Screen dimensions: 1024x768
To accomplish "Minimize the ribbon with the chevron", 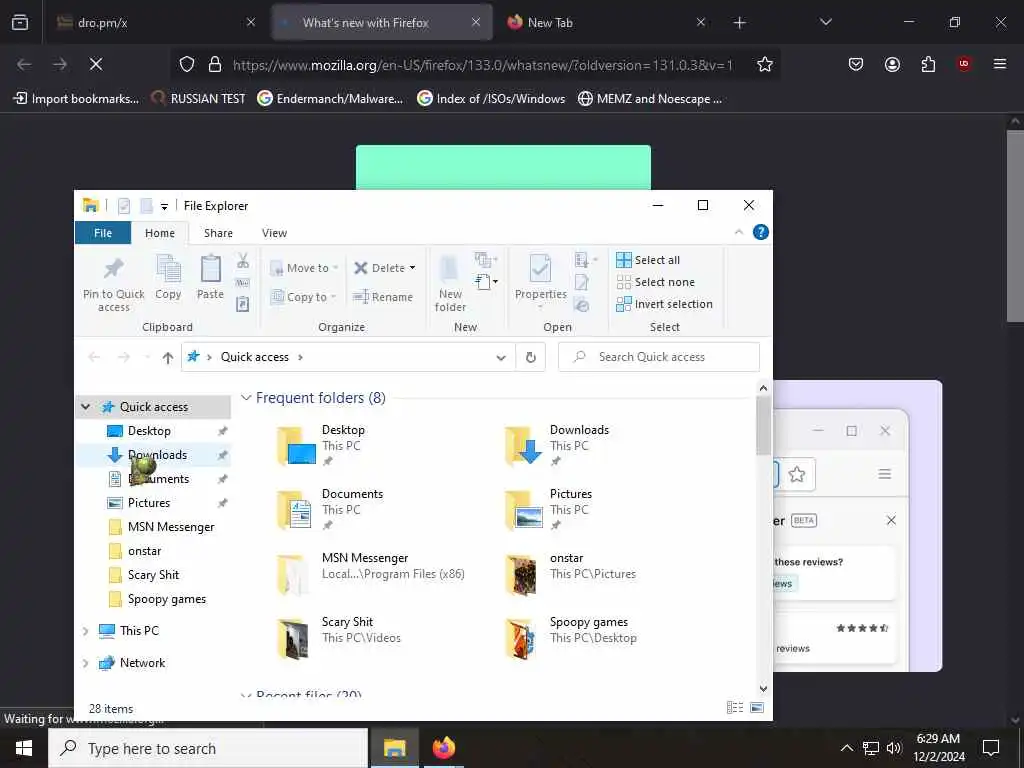I will tap(739, 232).
